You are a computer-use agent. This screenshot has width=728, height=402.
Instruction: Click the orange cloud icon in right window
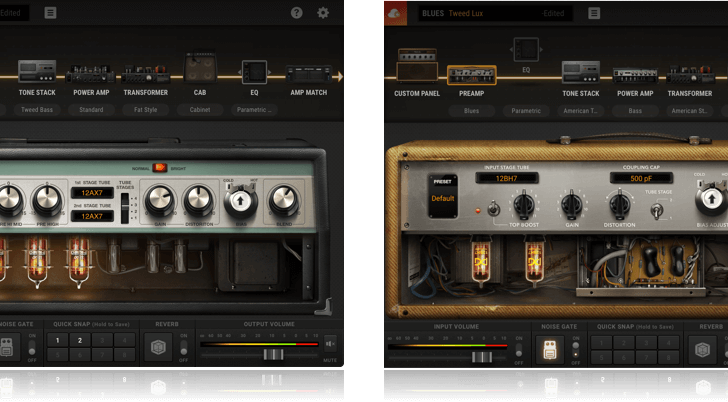[x=396, y=13]
